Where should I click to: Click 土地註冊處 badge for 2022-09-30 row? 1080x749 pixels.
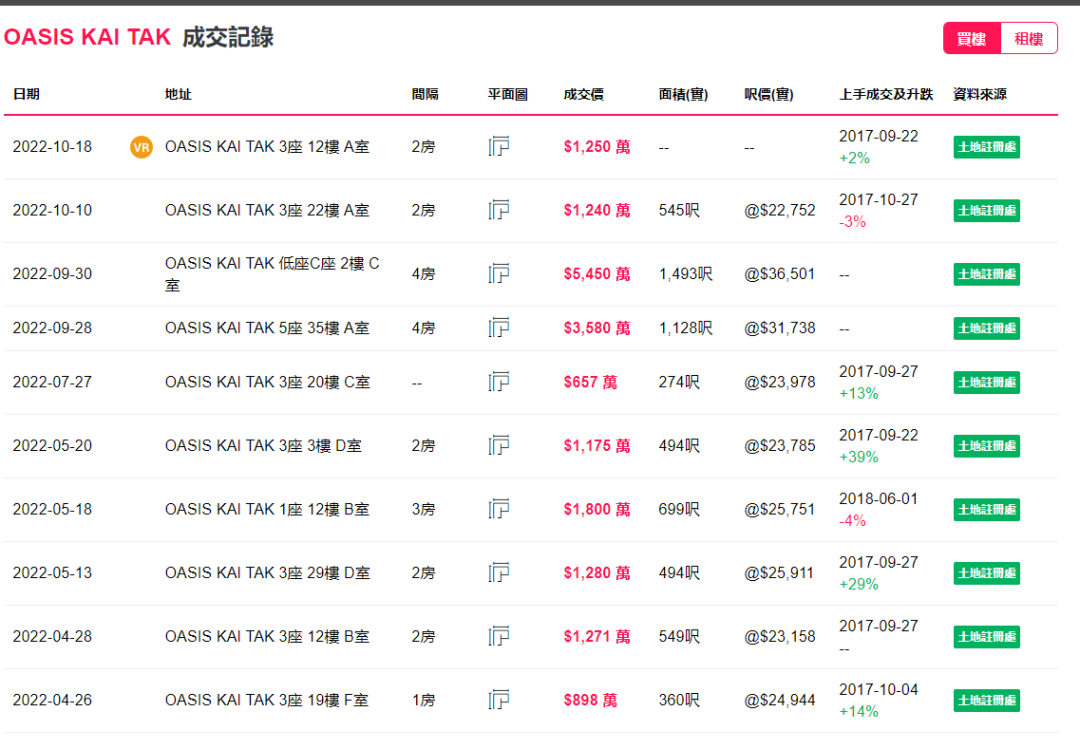coord(986,274)
